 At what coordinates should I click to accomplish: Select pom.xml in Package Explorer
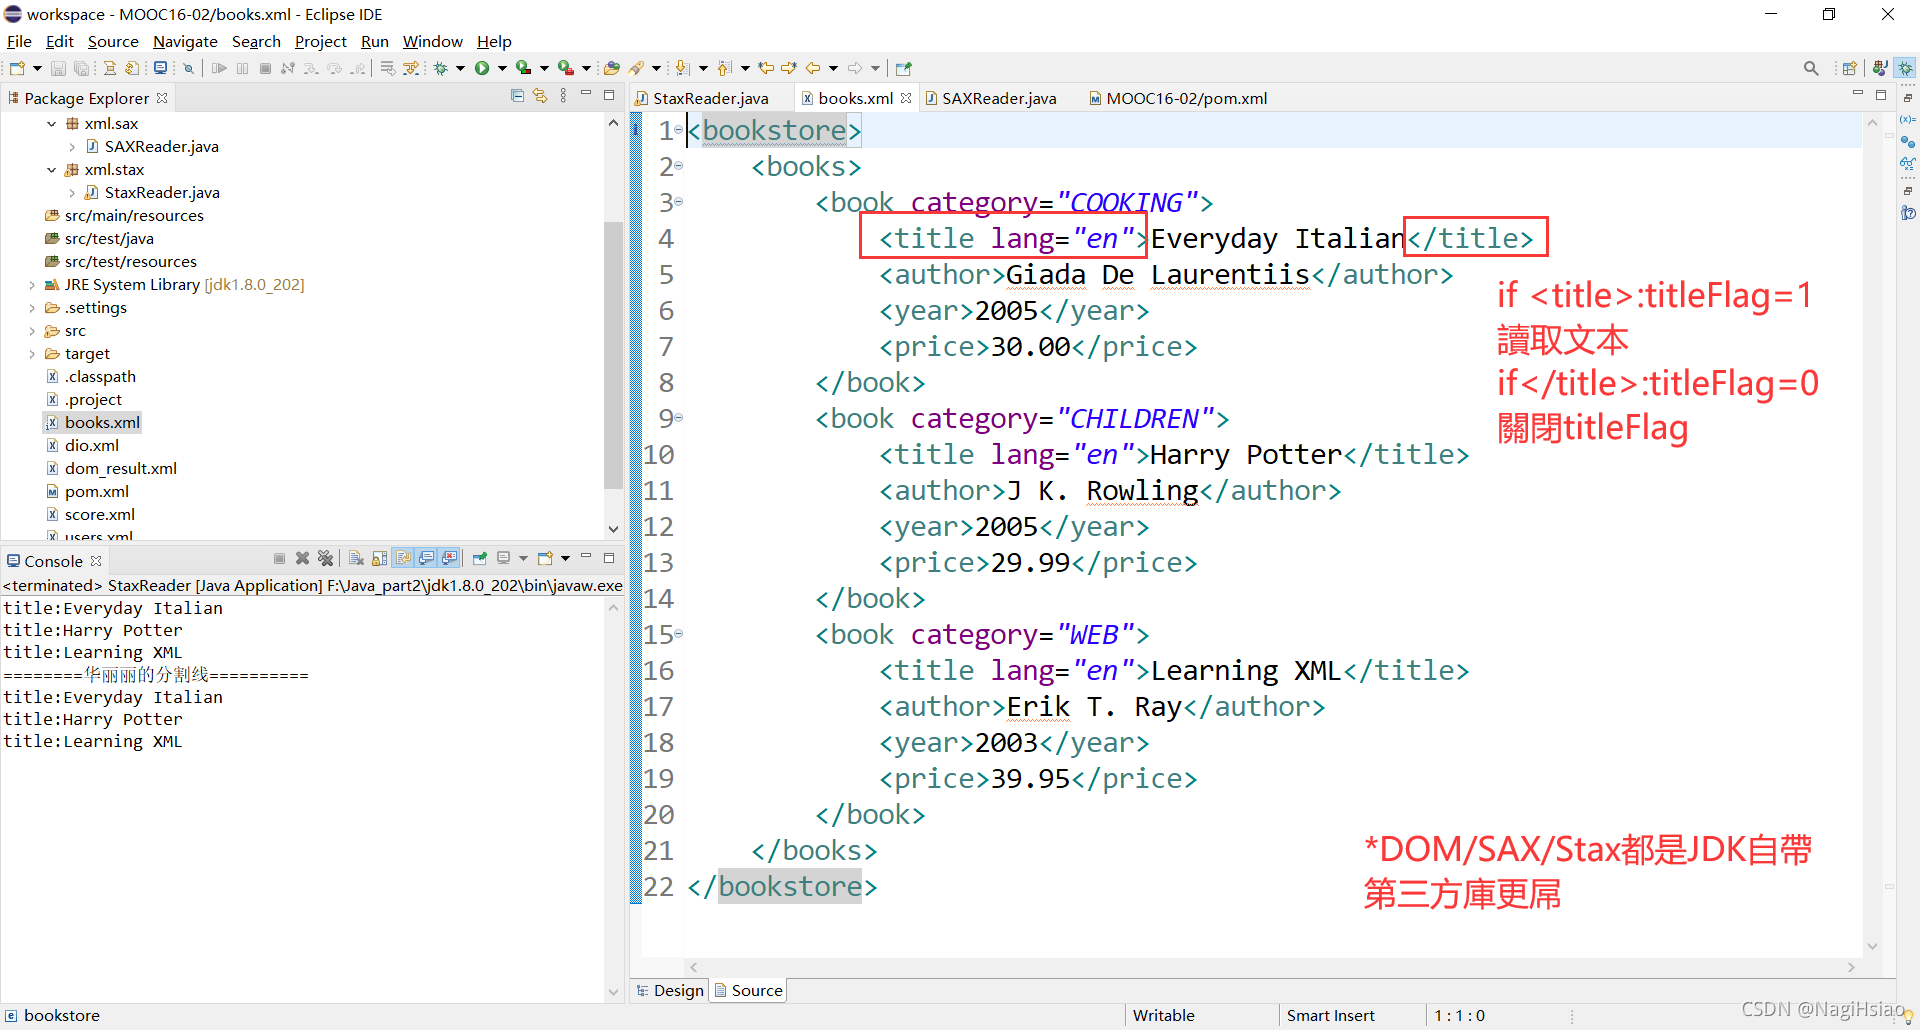[96, 492]
